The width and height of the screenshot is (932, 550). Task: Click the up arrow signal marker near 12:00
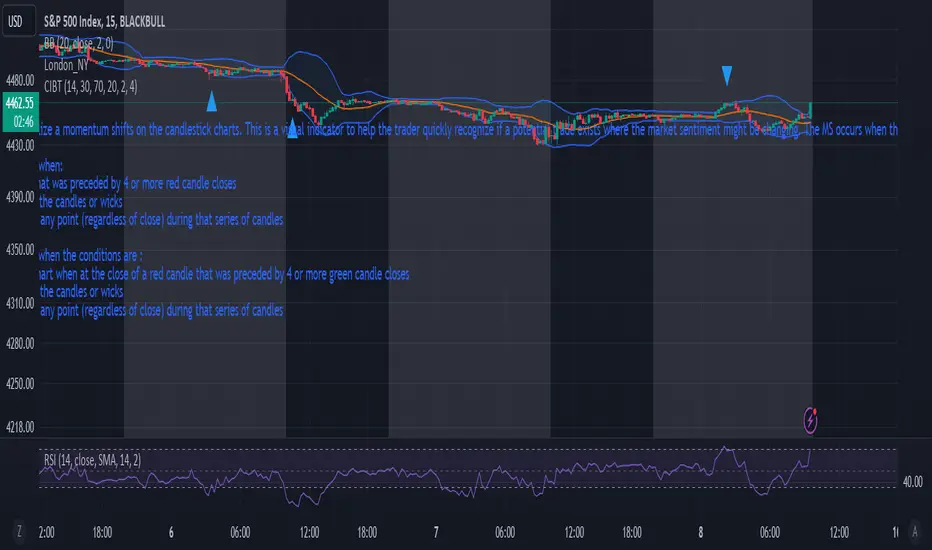click(x=292, y=128)
